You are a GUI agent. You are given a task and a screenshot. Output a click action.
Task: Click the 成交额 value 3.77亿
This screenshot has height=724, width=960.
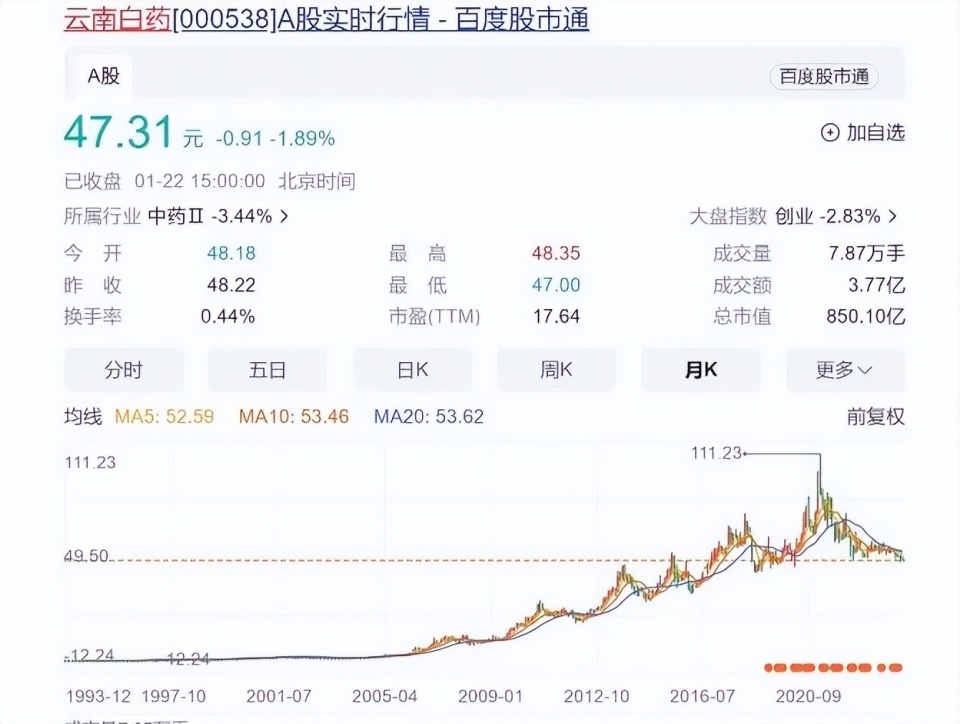(x=876, y=285)
